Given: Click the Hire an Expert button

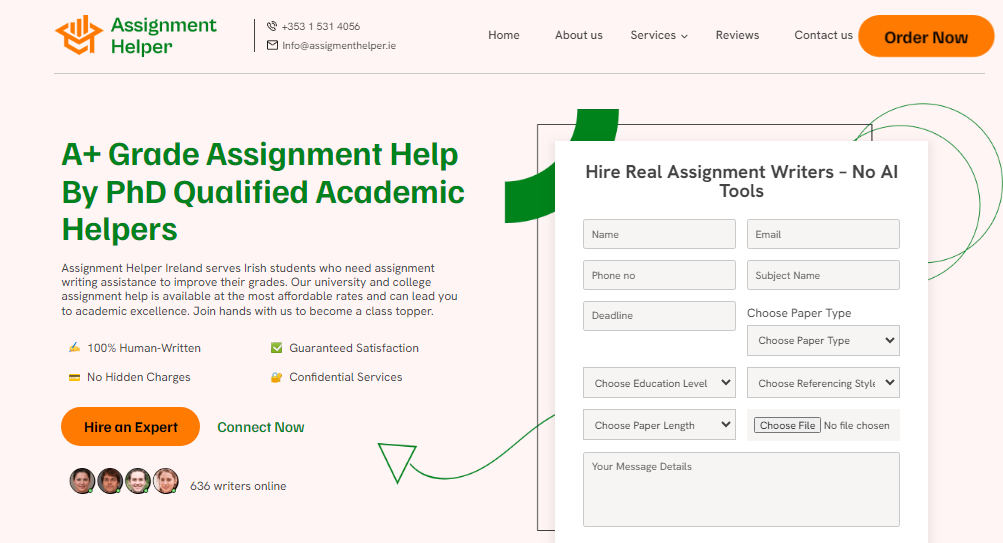Looking at the screenshot, I should [x=130, y=427].
